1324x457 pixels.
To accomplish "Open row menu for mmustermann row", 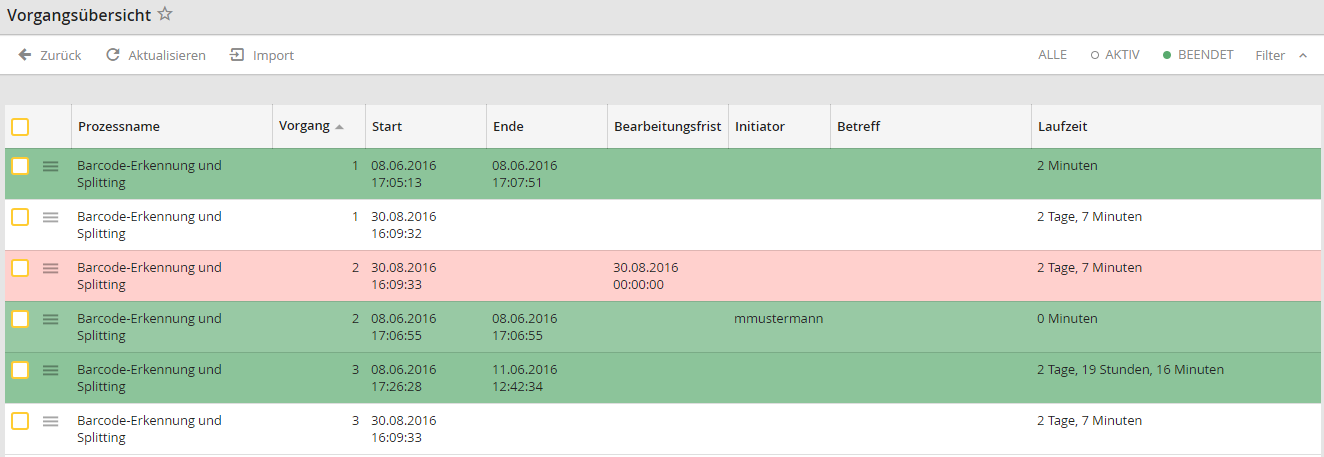I will point(50,319).
